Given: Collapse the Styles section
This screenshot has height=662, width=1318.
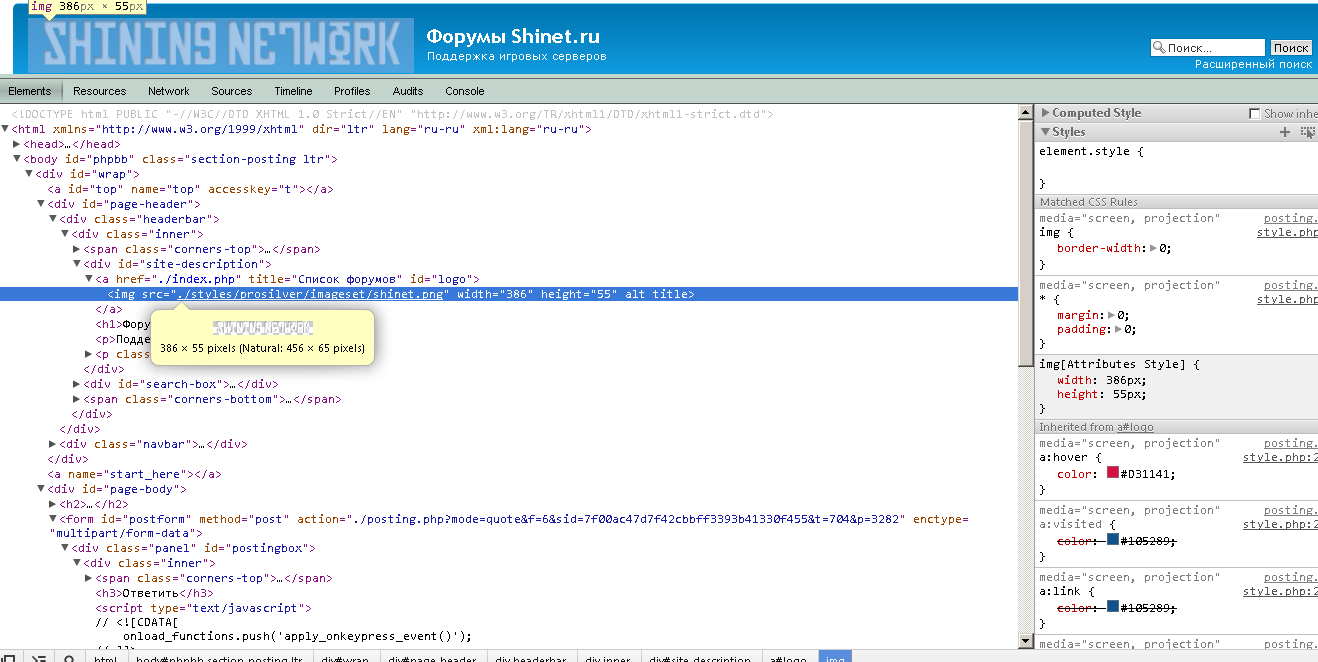Looking at the screenshot, I should click(x=1046, y=132).
